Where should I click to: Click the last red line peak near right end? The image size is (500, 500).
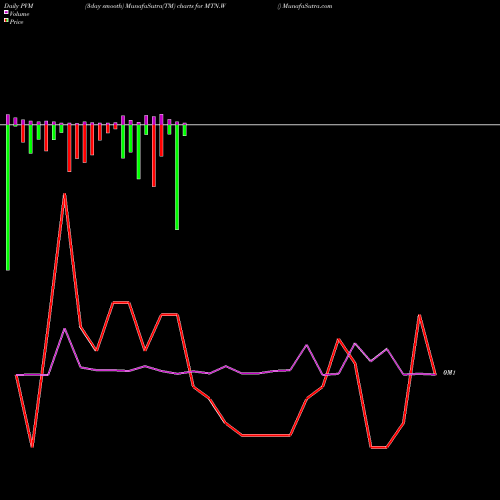pyautogui.click(x=419, y=315)
